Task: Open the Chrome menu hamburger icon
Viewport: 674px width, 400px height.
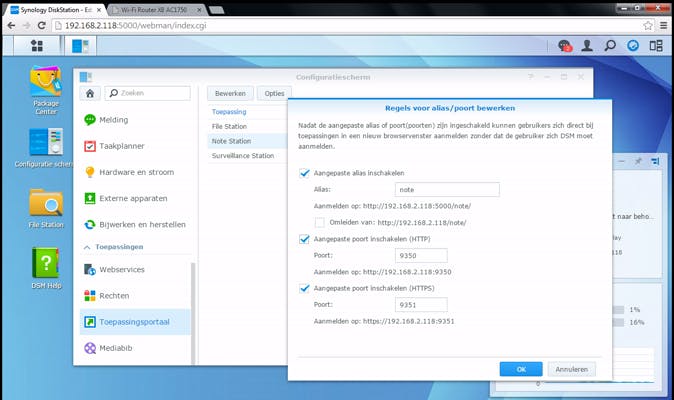Action: pos(664,26)
